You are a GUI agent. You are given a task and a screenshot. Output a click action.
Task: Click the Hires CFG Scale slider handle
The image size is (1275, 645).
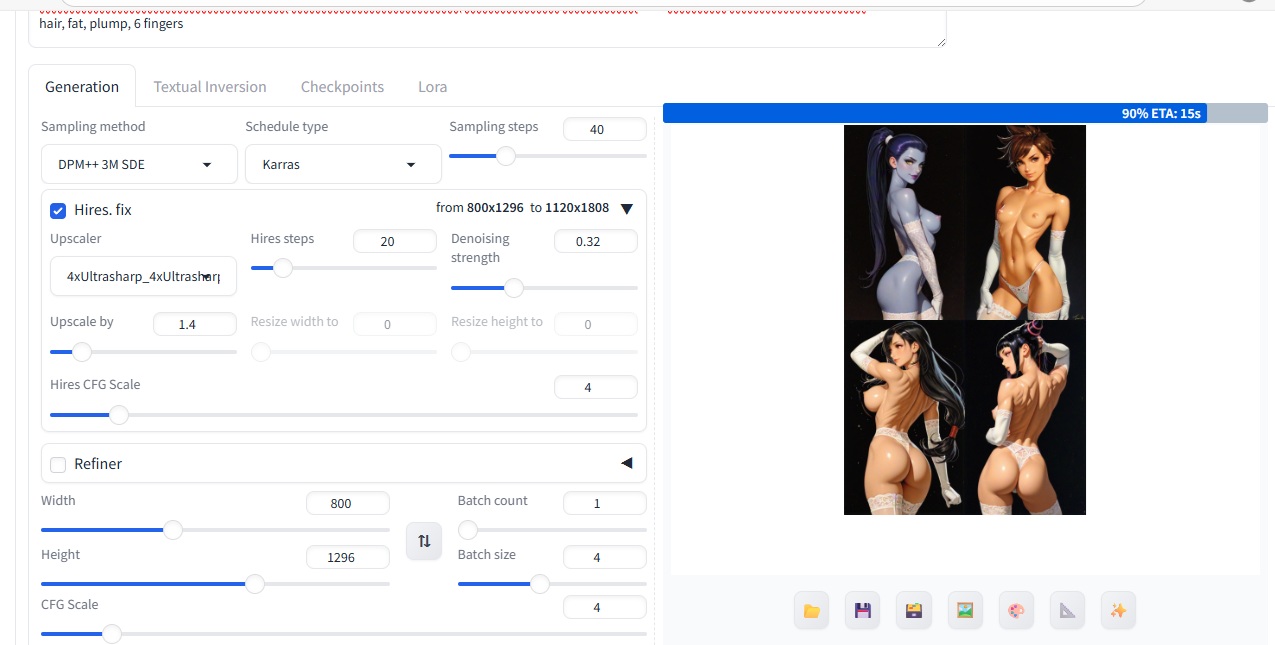pos(119,415)
